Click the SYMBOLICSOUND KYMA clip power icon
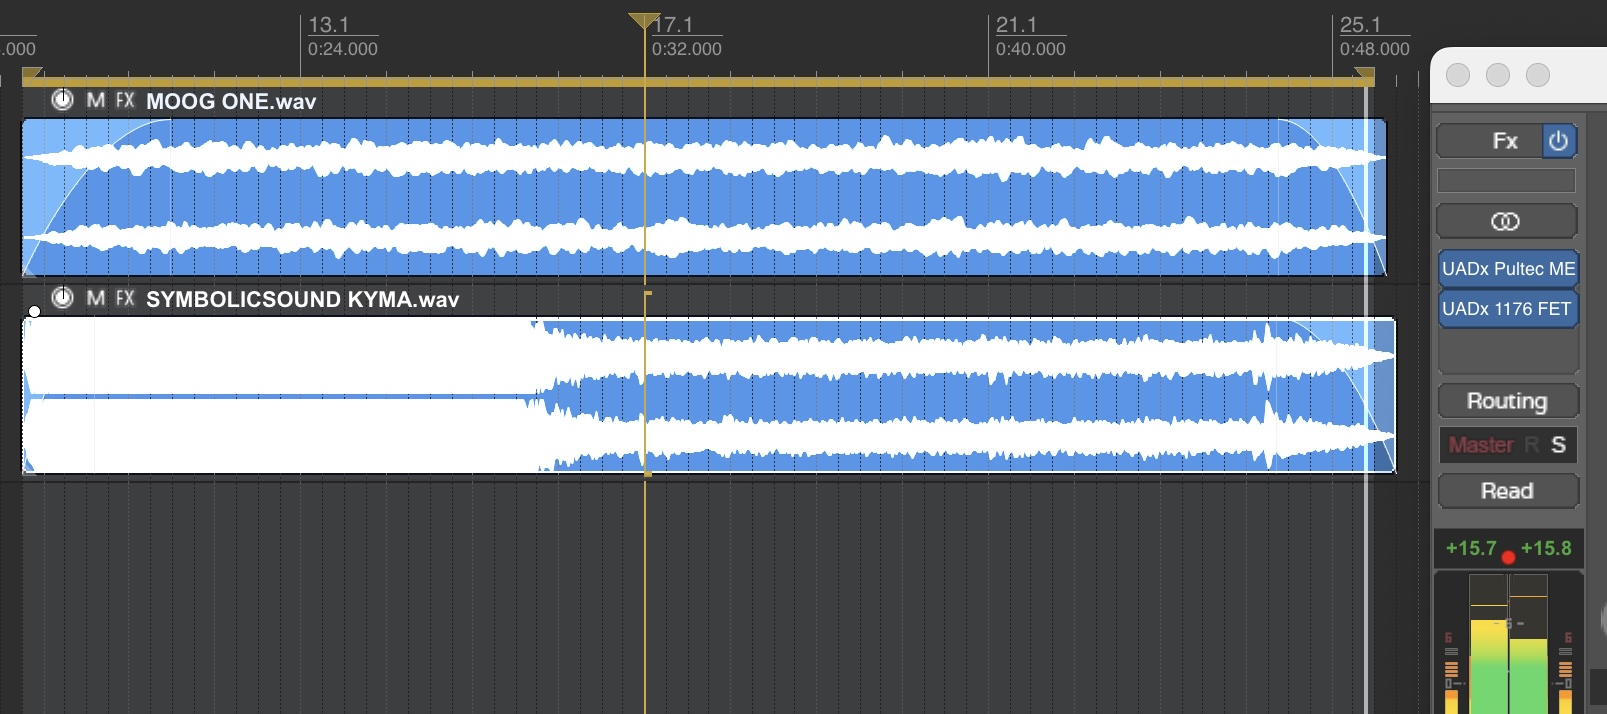The height and width of the screenshot is (714, 1607). (x=63, y=298)
